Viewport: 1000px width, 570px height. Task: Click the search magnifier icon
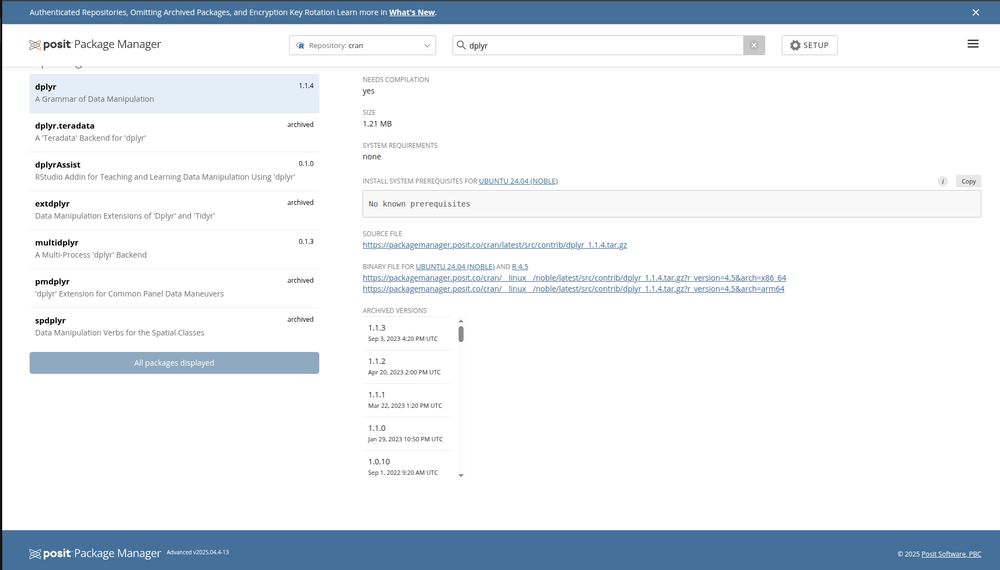461,45
